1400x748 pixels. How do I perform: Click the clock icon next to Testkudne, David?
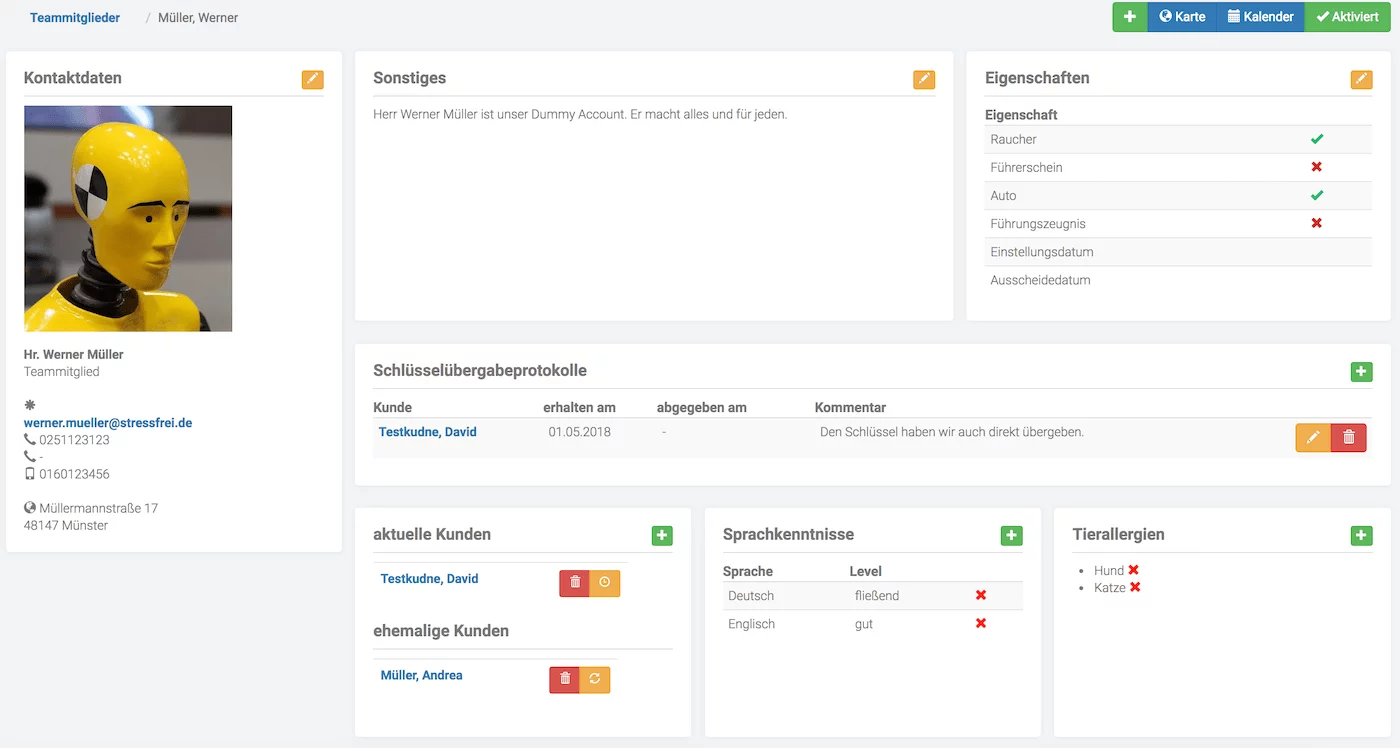pos(605,583)
